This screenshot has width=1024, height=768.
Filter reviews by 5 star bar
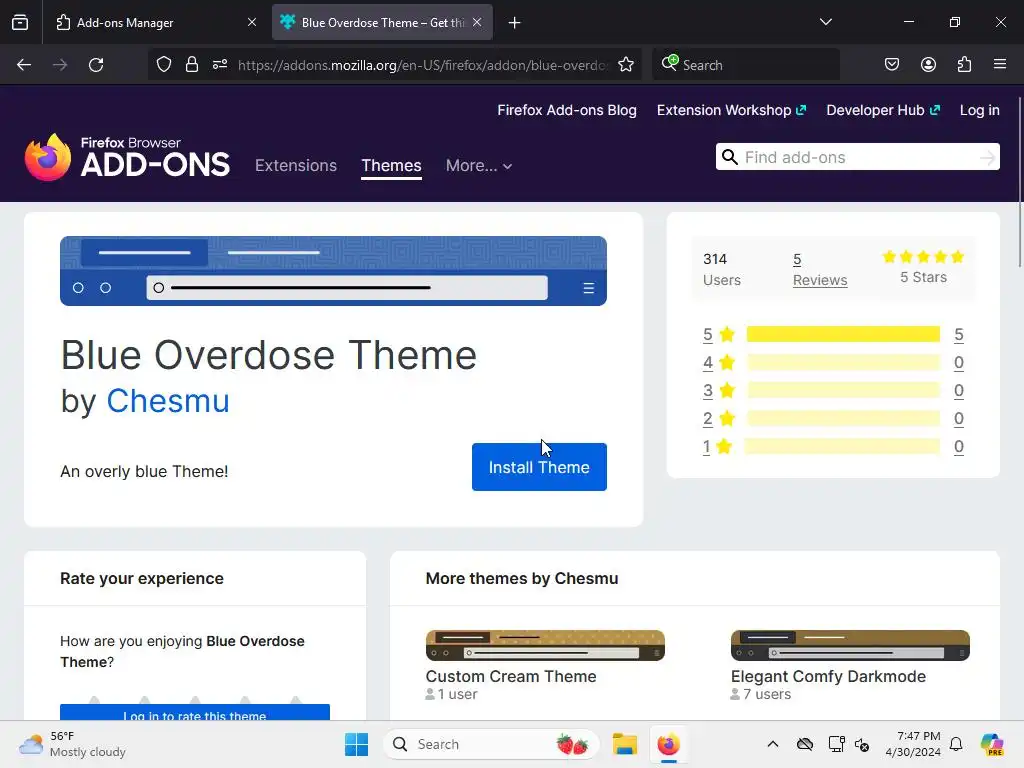pos(843,334)
